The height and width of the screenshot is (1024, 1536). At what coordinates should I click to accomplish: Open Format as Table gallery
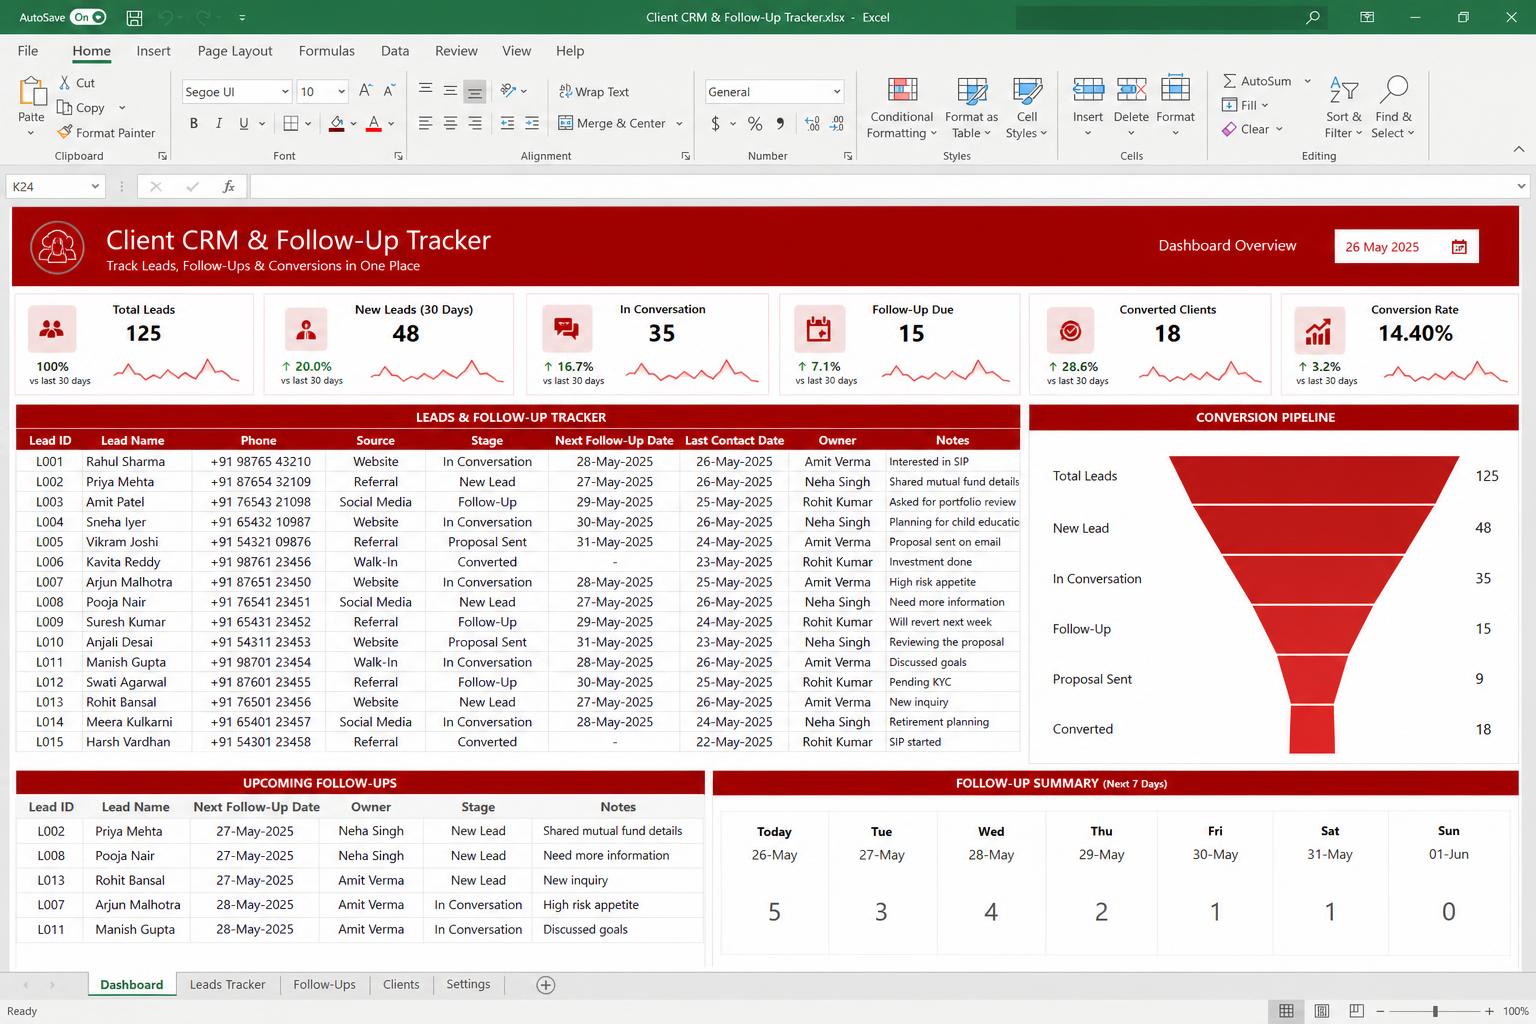click(971, 108)
